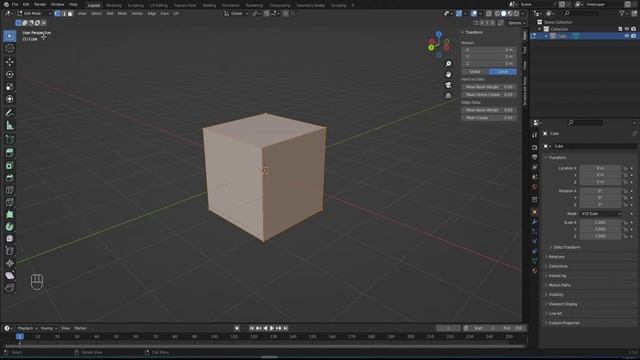Click the Mean Crease edge field
This screenshot has width=640, height=360.
[x=489, y=118]
